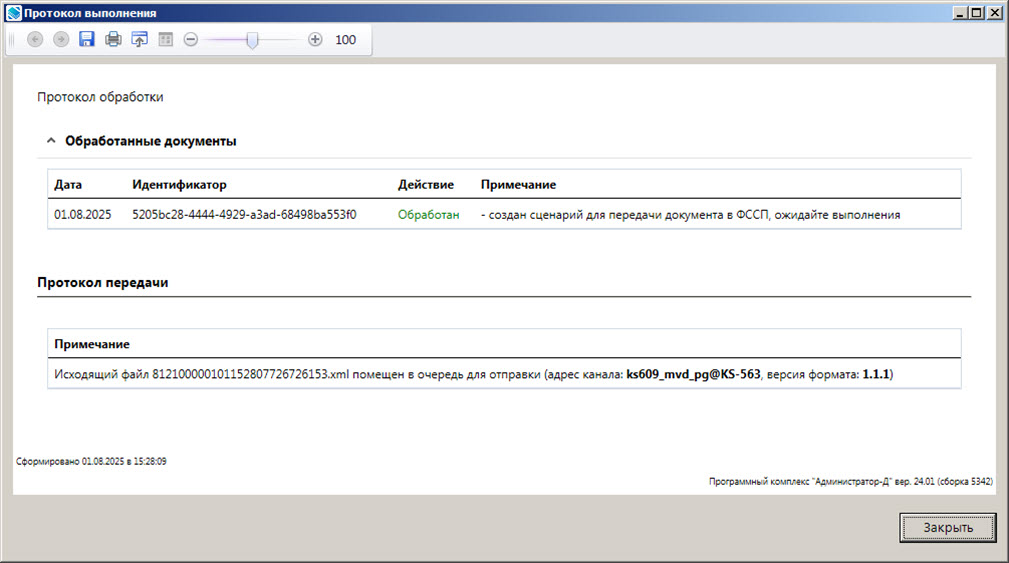Image resolution: width=1009 pixels, height=563 pixels.
Task: Click the zoom slider handle
Action: pyautogui.click(x=253, y=40)
